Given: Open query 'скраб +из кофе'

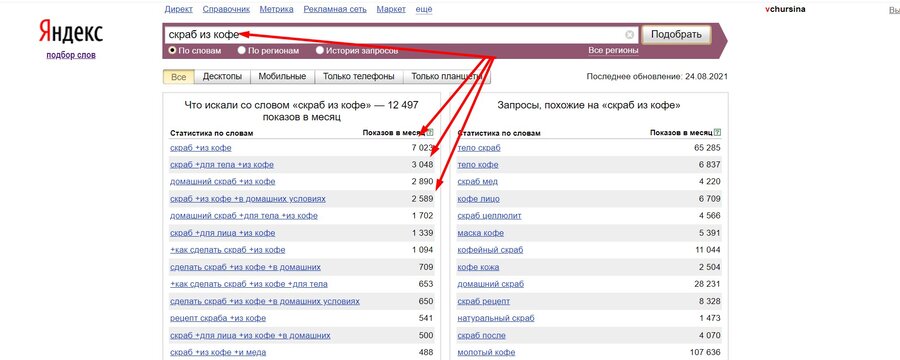Looking at the screenshot, I should [x=201, y=148].
